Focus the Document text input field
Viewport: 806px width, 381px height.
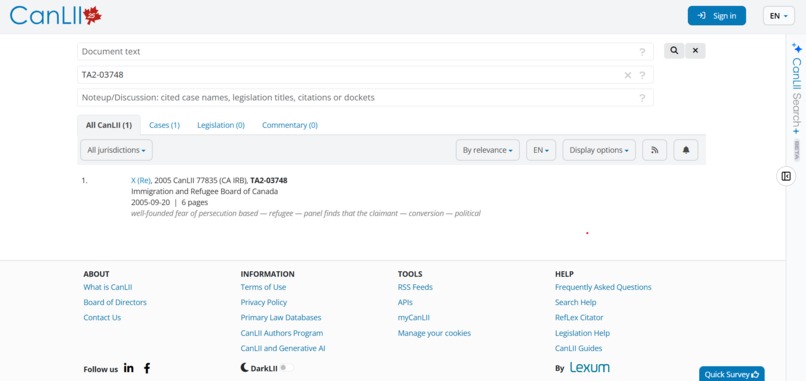pyautogui.click(x=365, y=51)
